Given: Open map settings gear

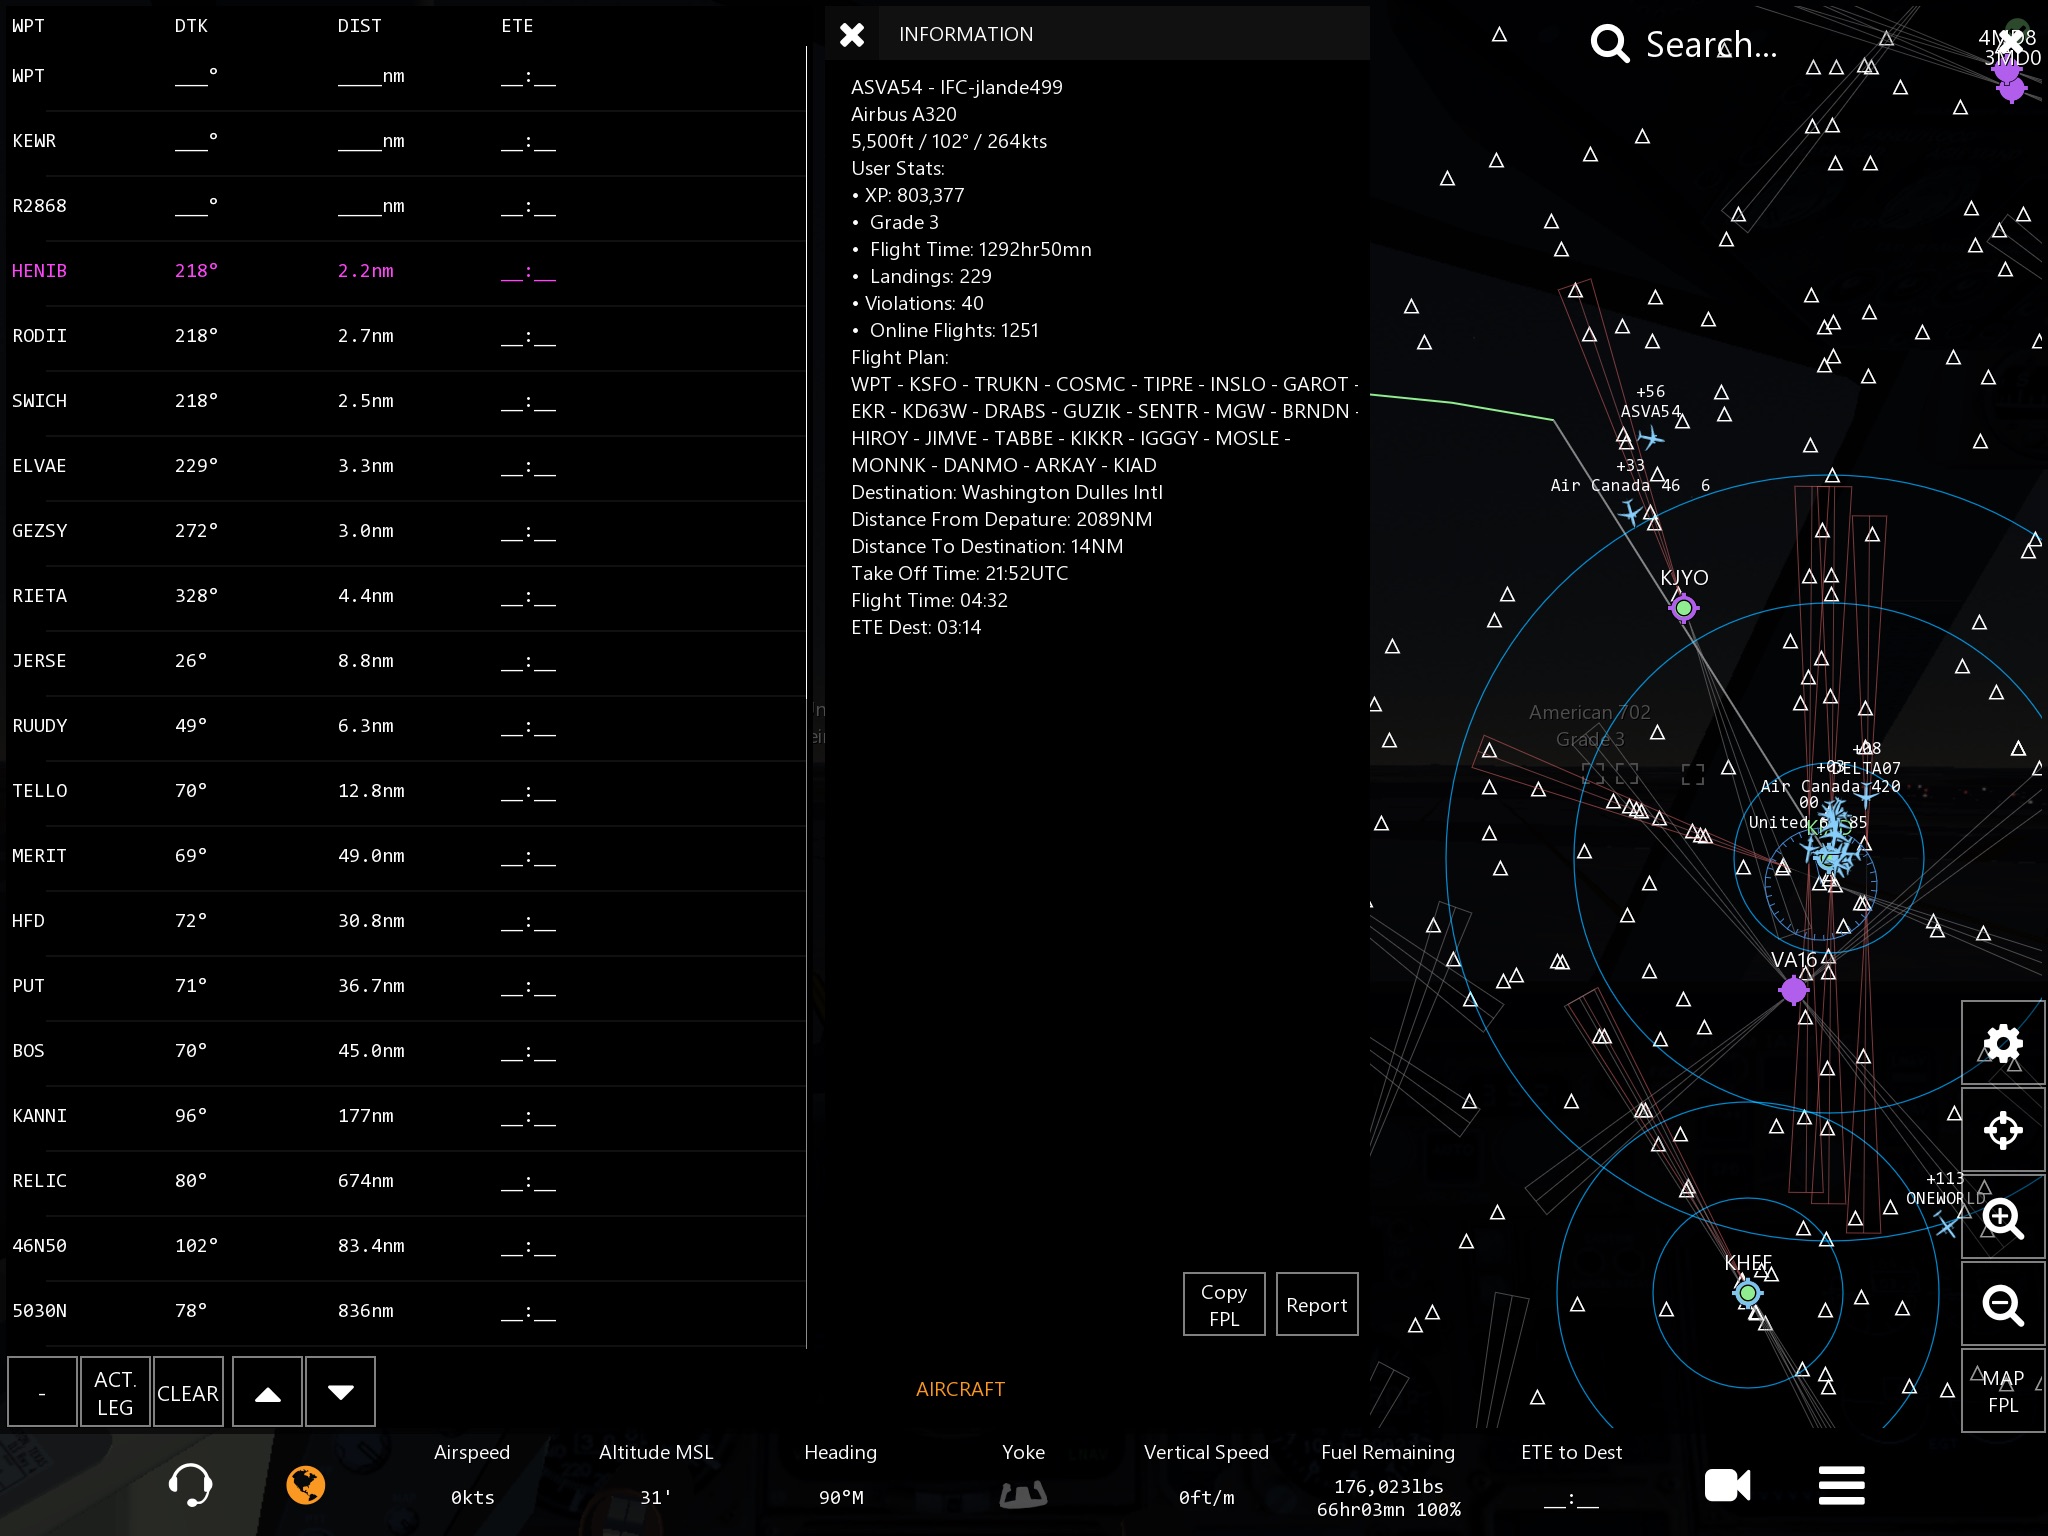Looking at the screenshot, I should (2002, 1043).
